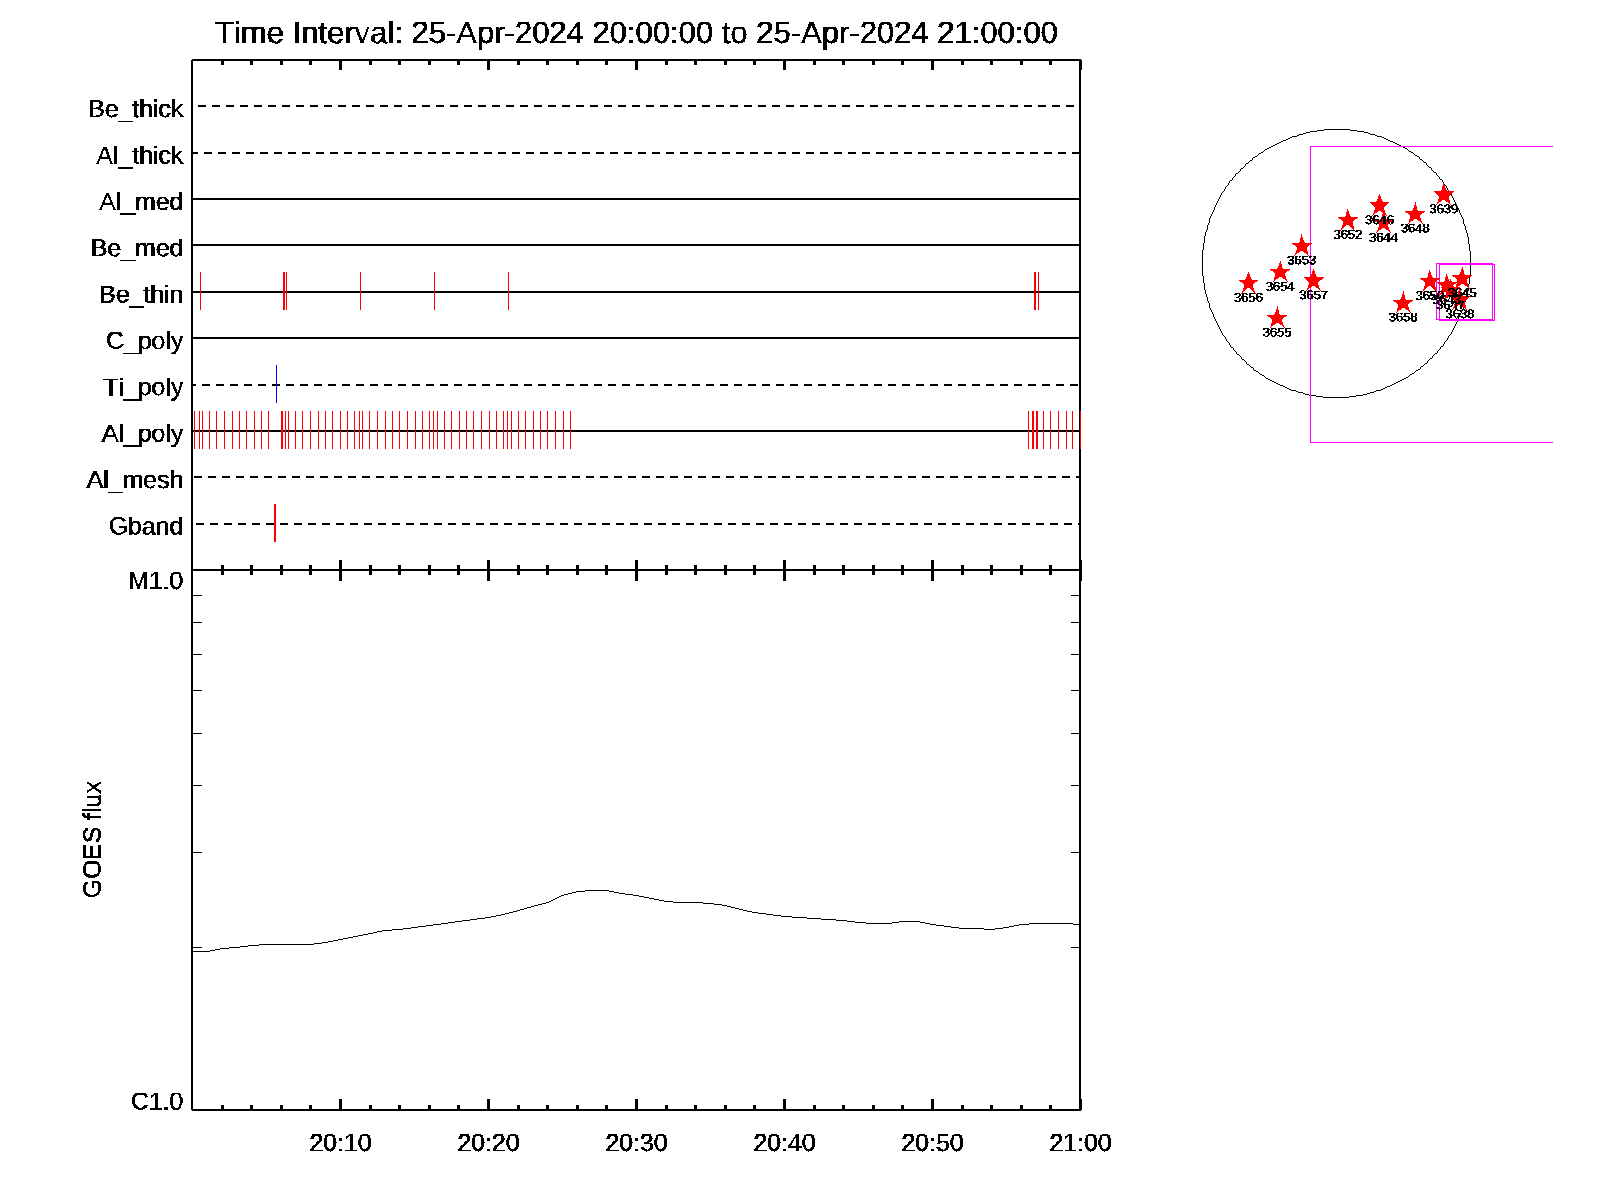Click the star marker for region 3657
Viewport: 1600px width, 1200px height.
coord(1314,280)
